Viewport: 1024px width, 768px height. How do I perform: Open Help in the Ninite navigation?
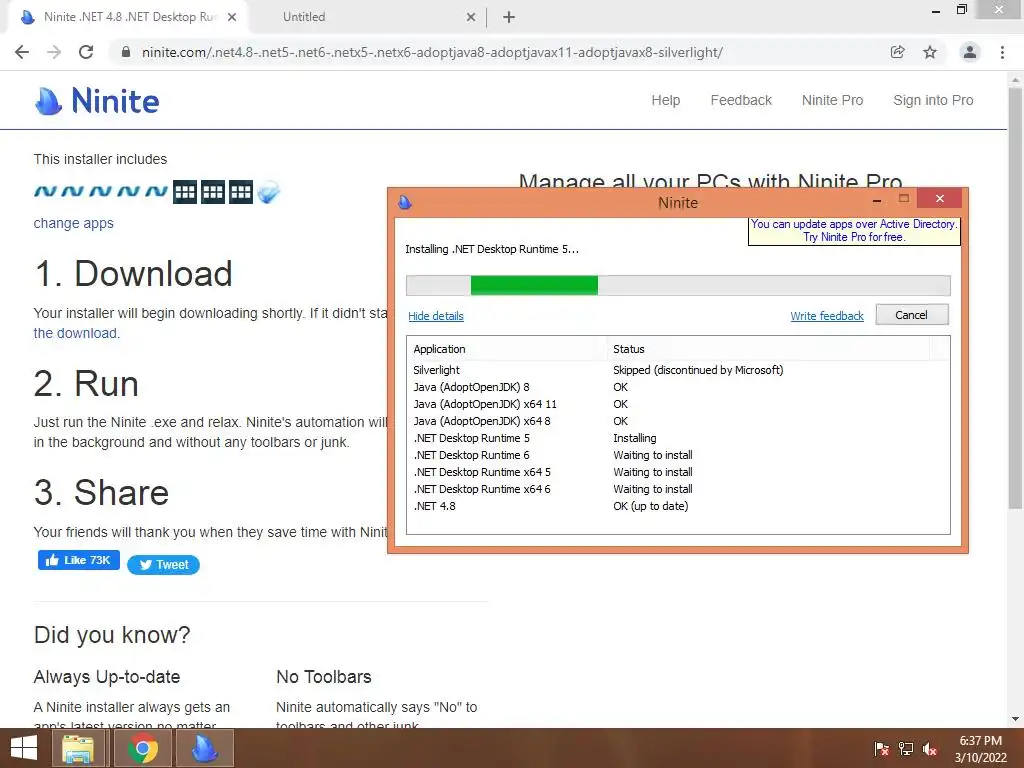click(x=665, y=101)
